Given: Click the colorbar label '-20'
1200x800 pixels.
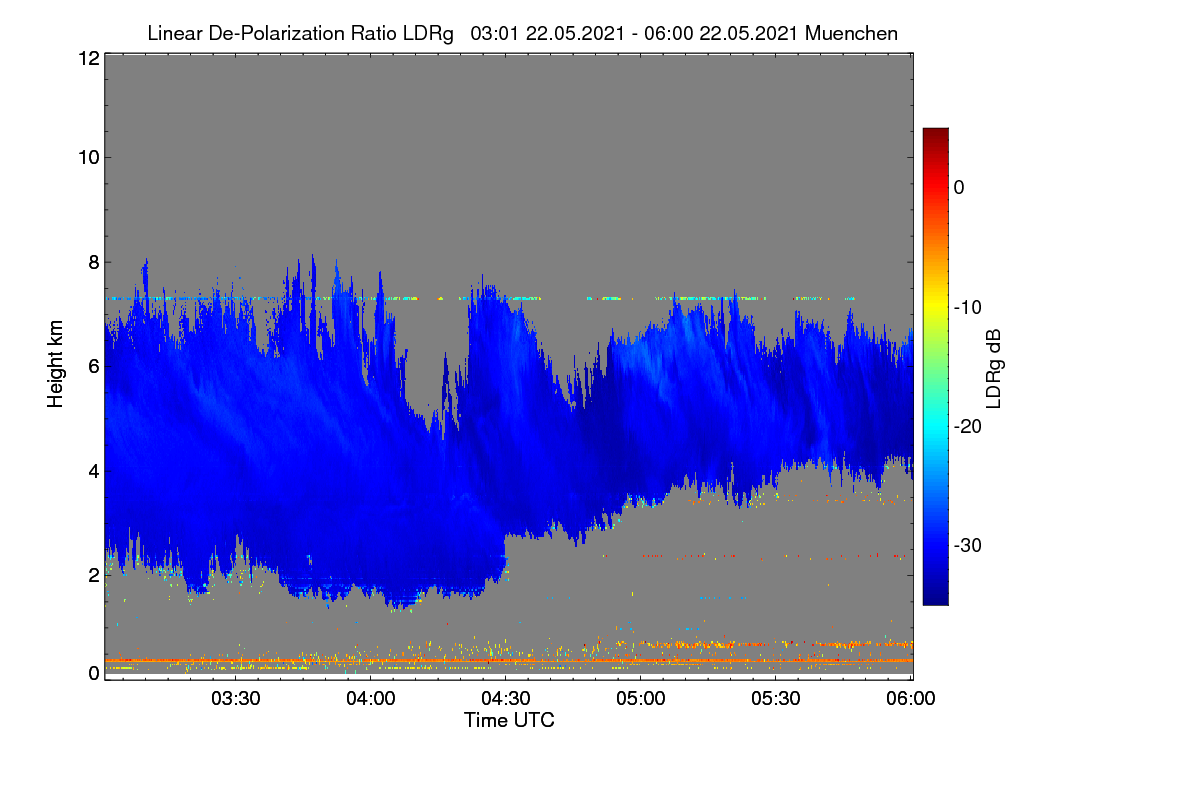Looking at the screenshot, I should tap(969, 426).
